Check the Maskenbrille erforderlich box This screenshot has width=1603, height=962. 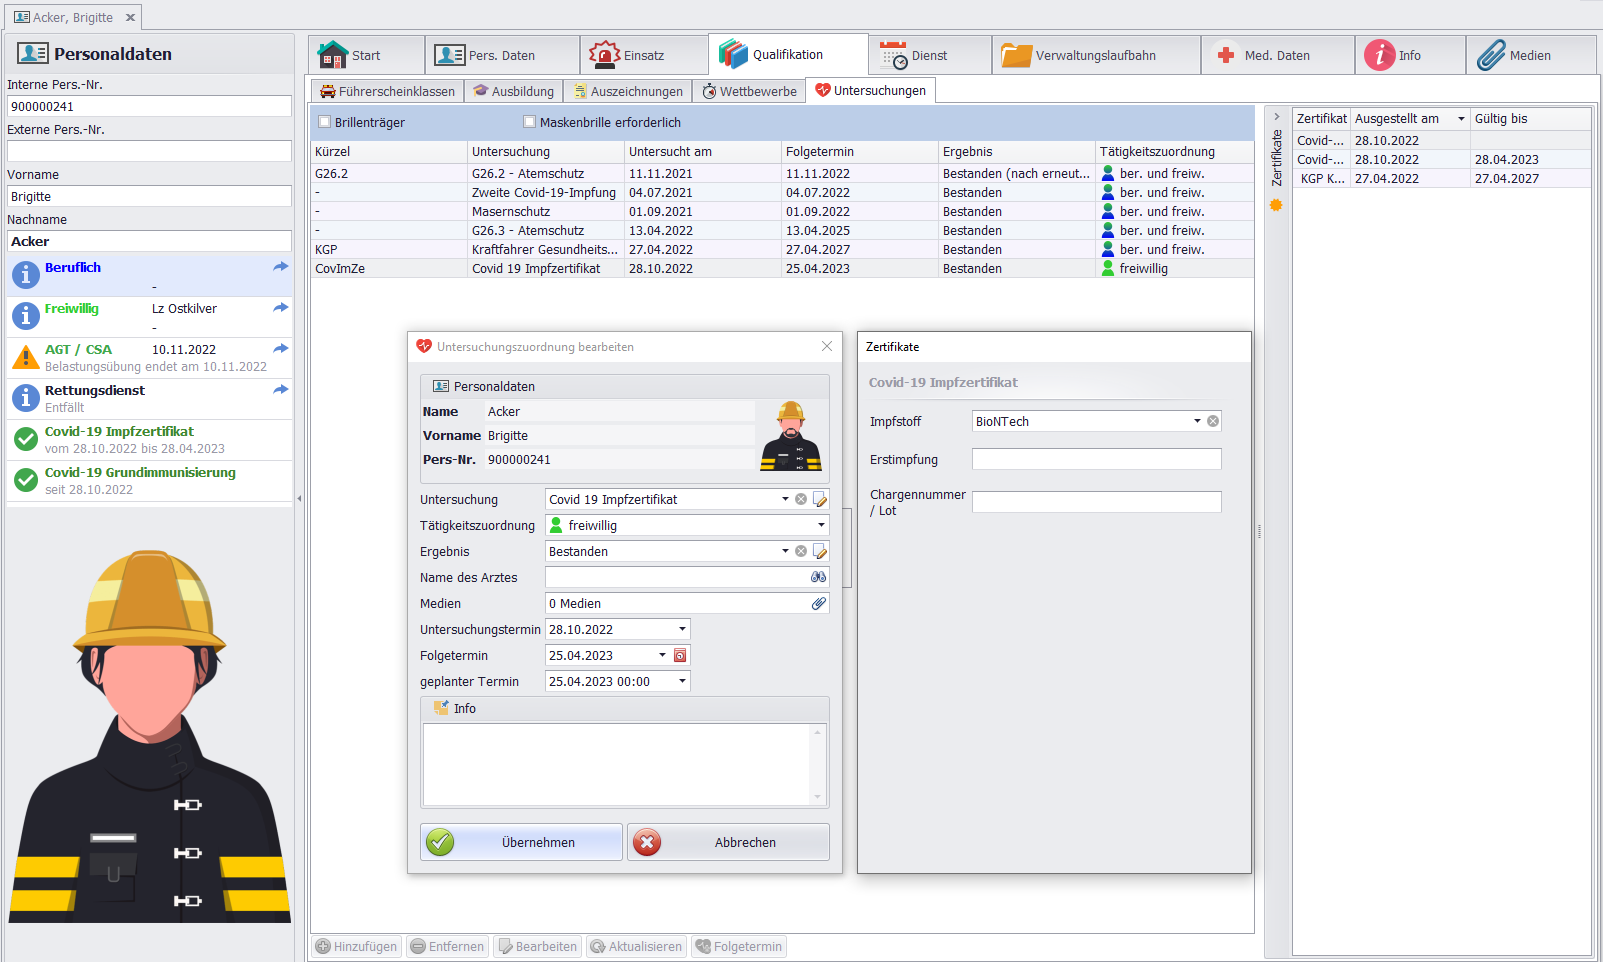529,122
